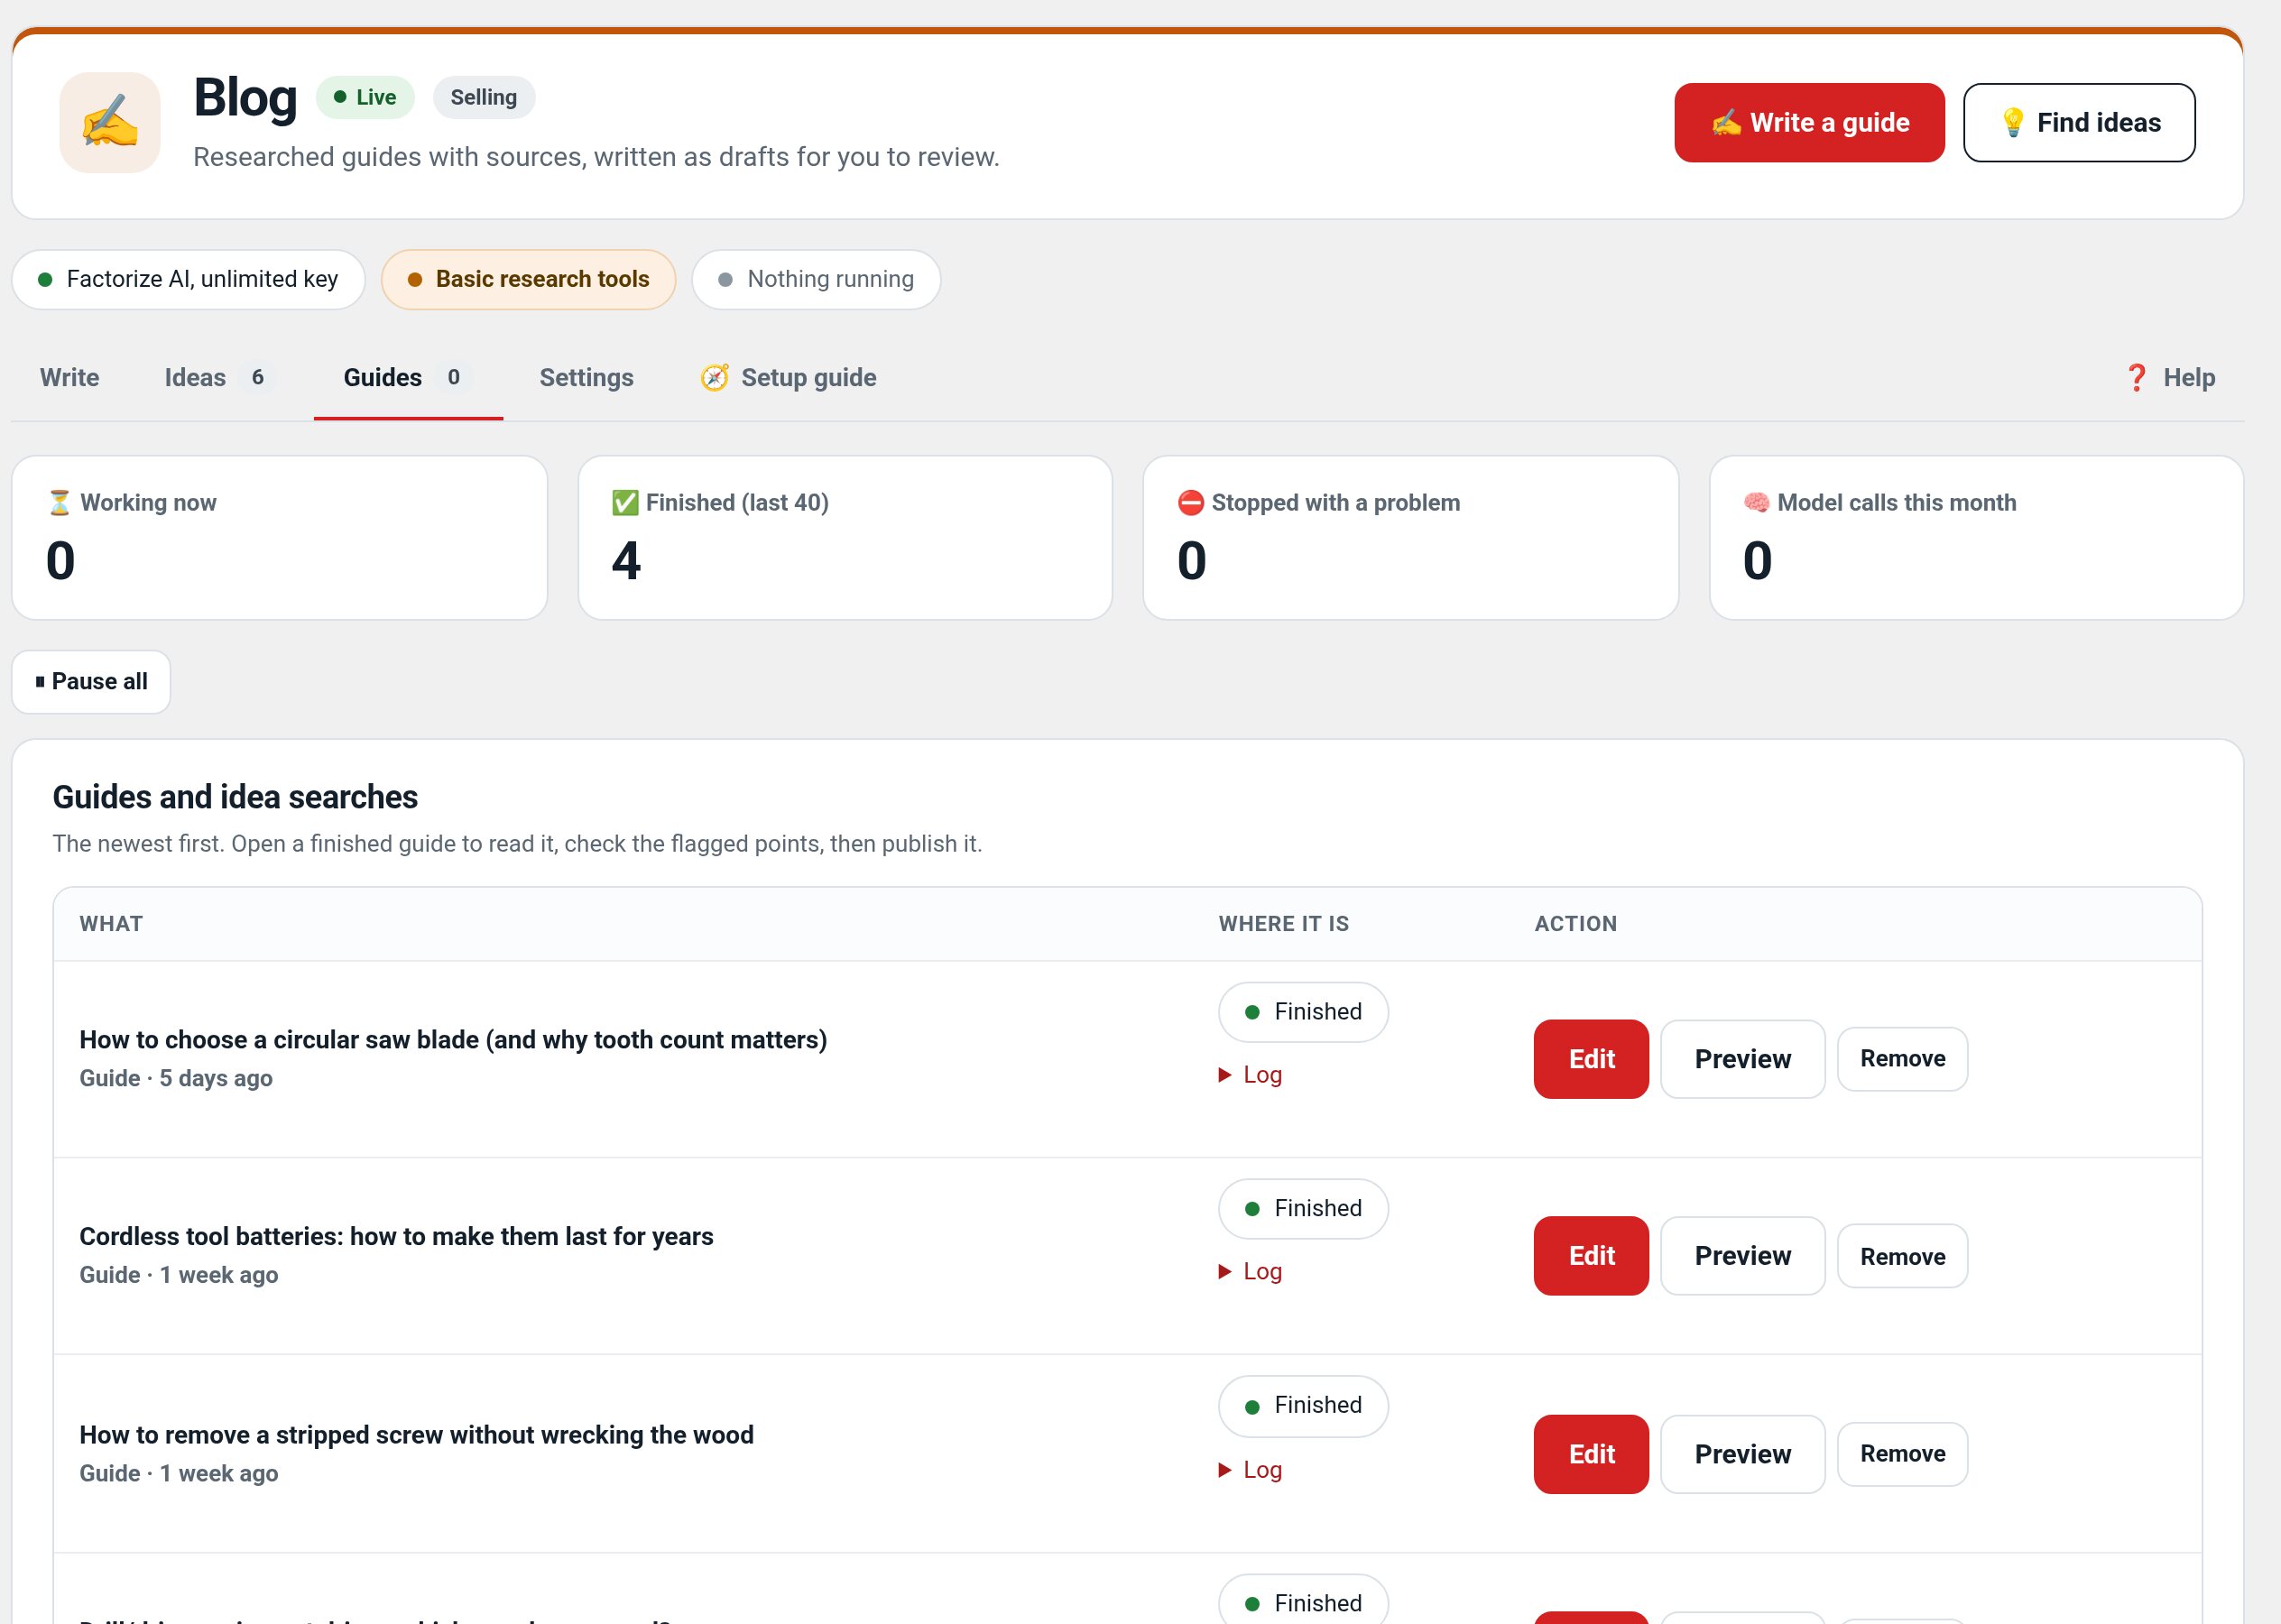The width and height of the screenshot is (2281, 1624).
Task: Click the 'Guide · 5 days ago' text
Action: pos(176,1079)
